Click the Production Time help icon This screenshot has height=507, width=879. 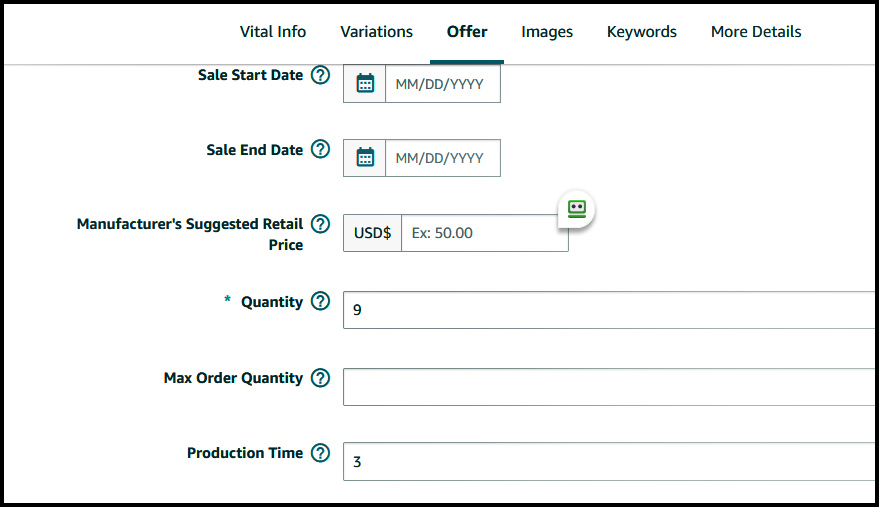321,453
